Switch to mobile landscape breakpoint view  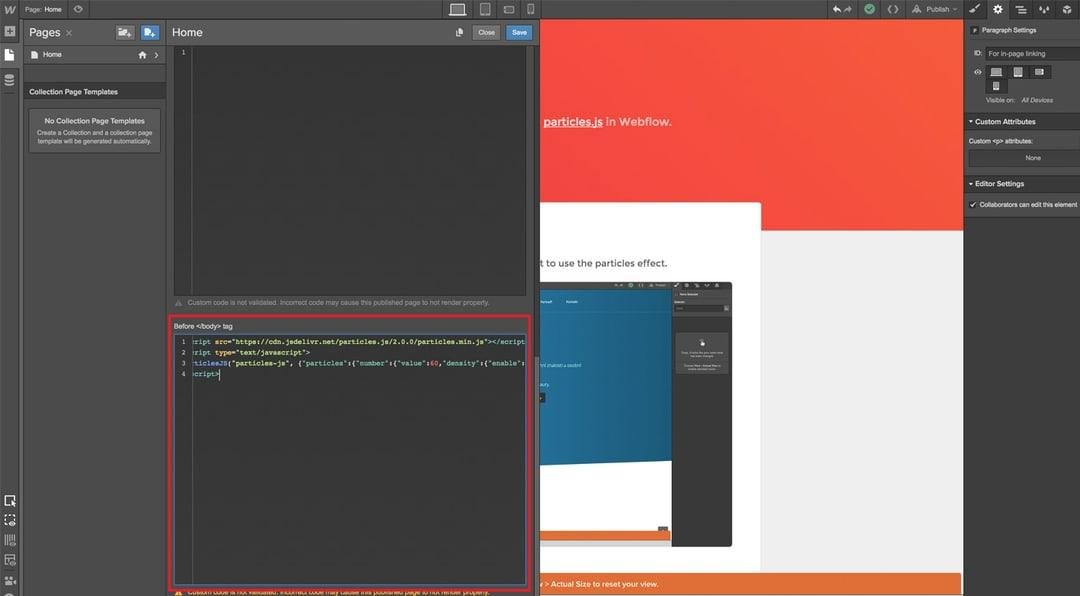(509, 10)
